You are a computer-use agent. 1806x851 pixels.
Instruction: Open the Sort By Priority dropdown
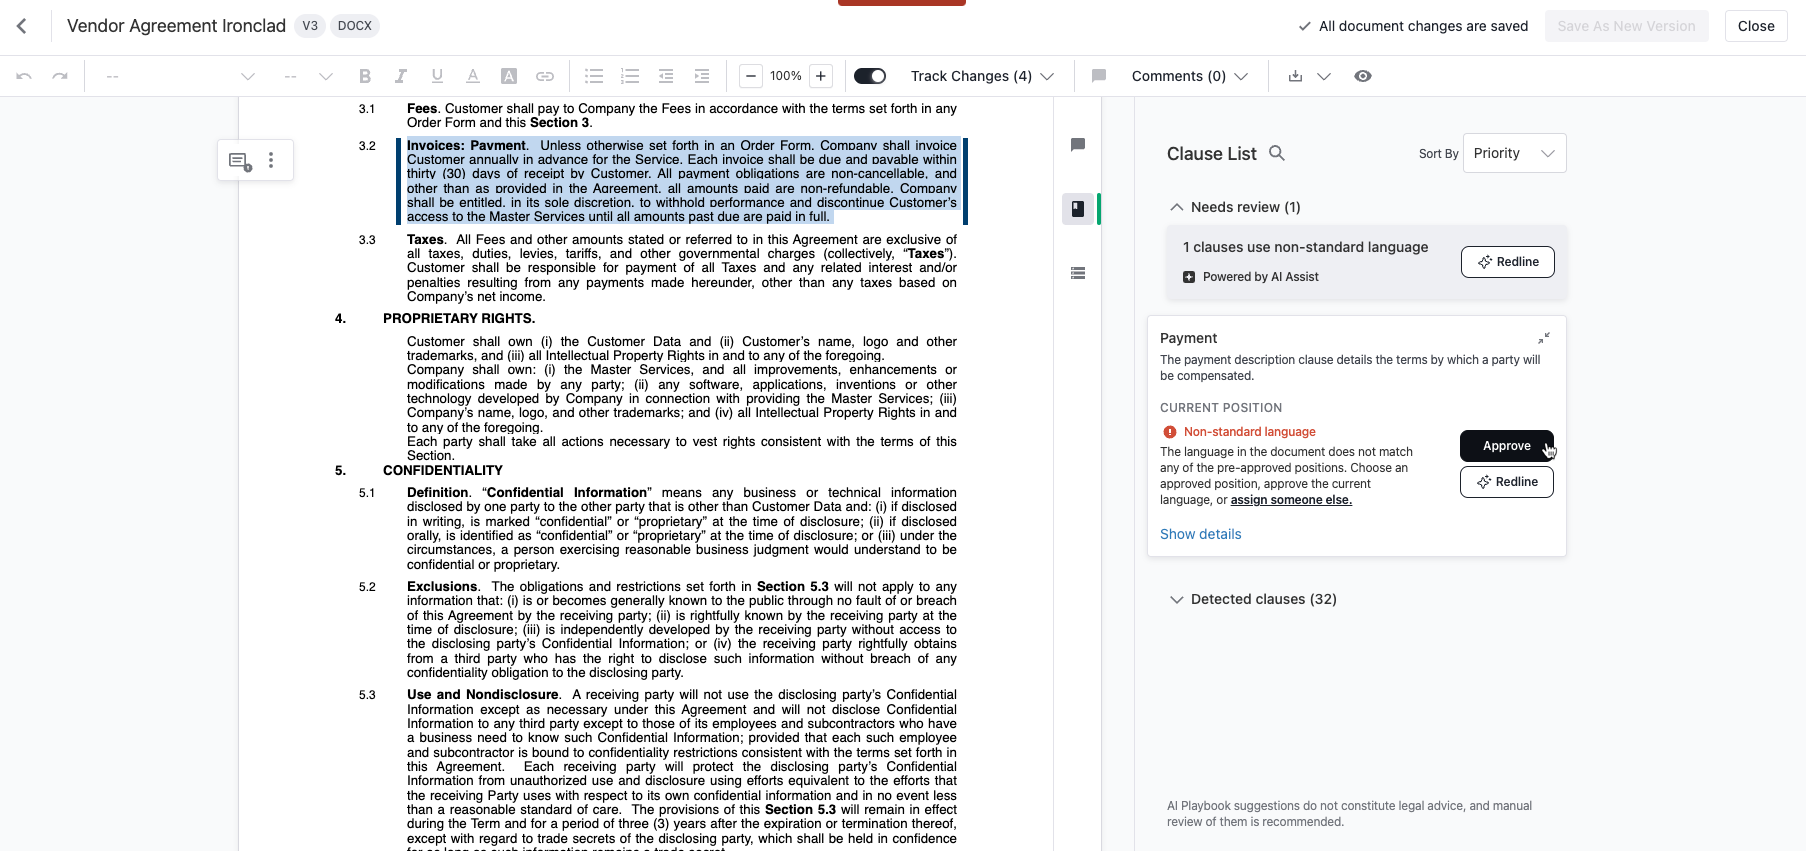pyautogui.click(x=1514, y=153)
